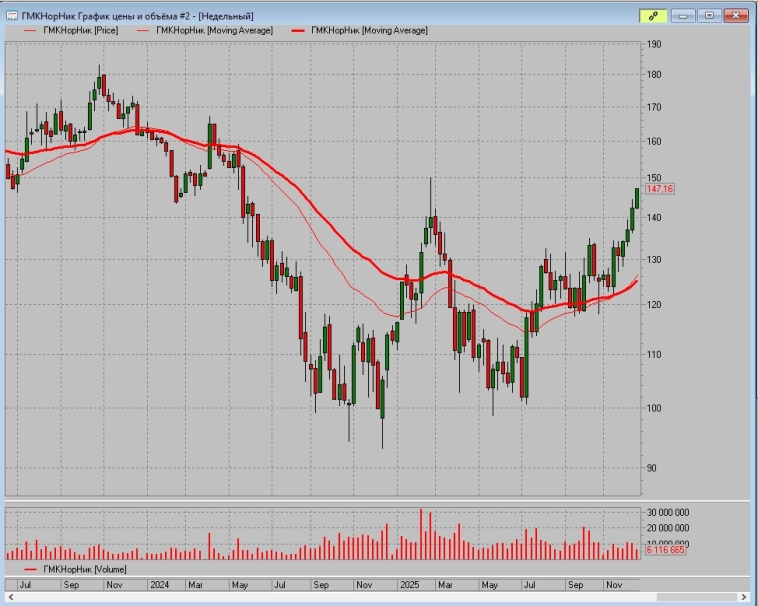Click the 100 price axis label
The height and width of the screenshot is (606, 758).
tap(654, 408)
